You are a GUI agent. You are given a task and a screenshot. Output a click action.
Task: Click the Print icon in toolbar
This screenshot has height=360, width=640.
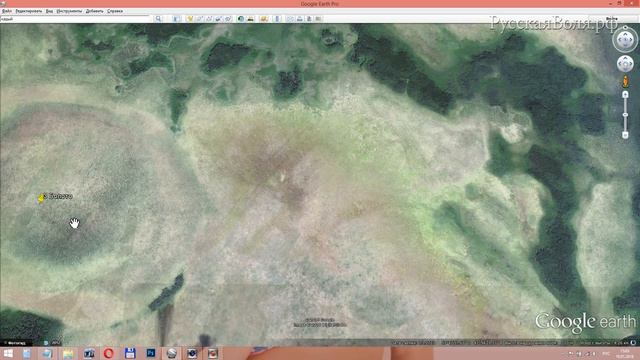click(x=300, y=19)
